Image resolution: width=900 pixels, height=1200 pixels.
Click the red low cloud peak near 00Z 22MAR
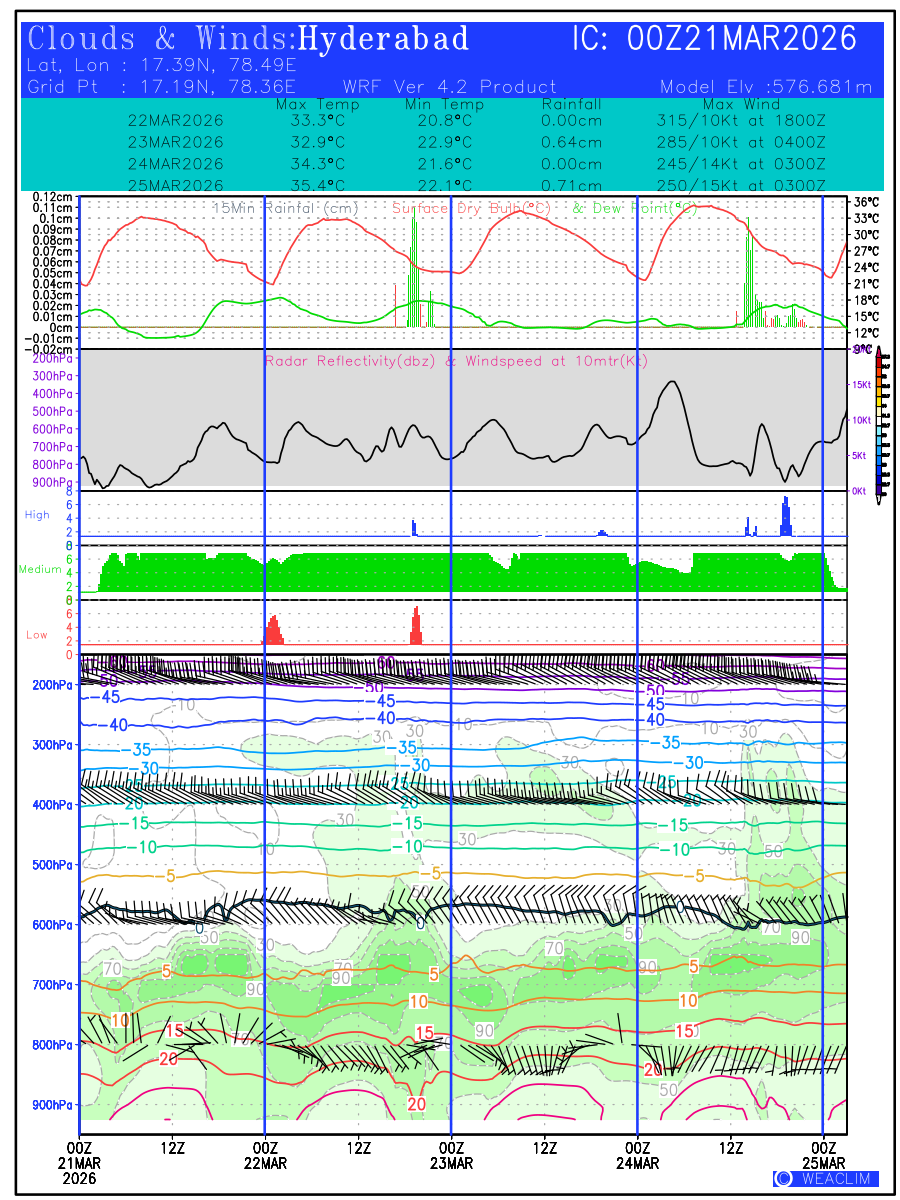[x=274, y=629]
